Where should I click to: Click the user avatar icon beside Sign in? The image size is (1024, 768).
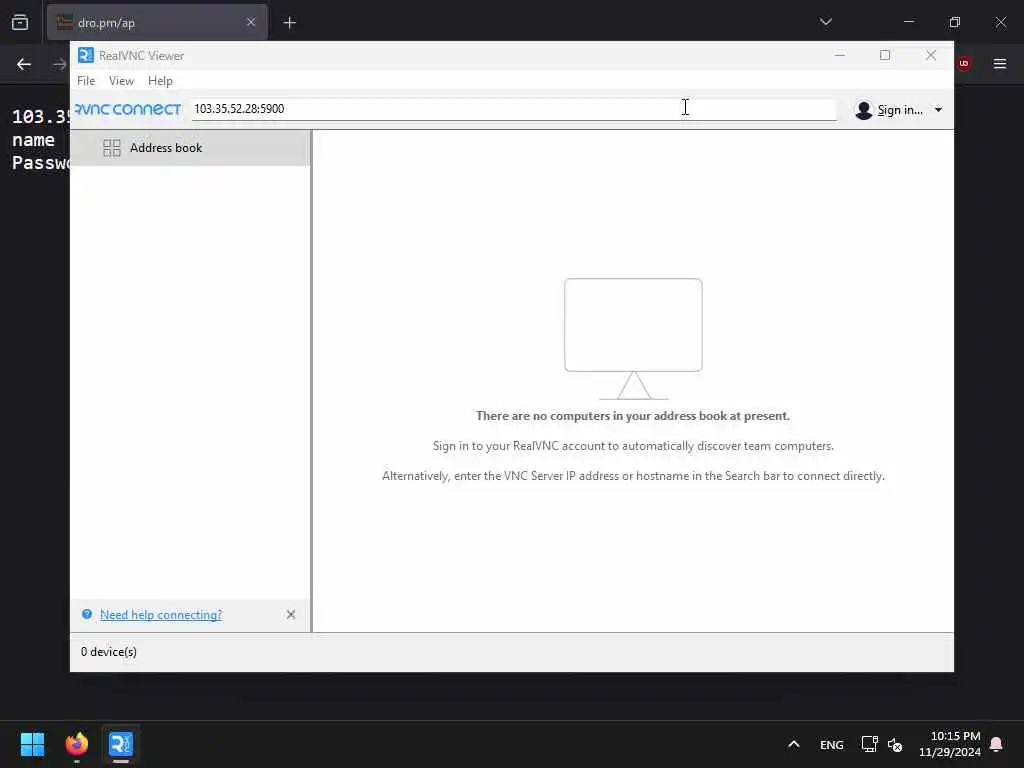(863, 110)
